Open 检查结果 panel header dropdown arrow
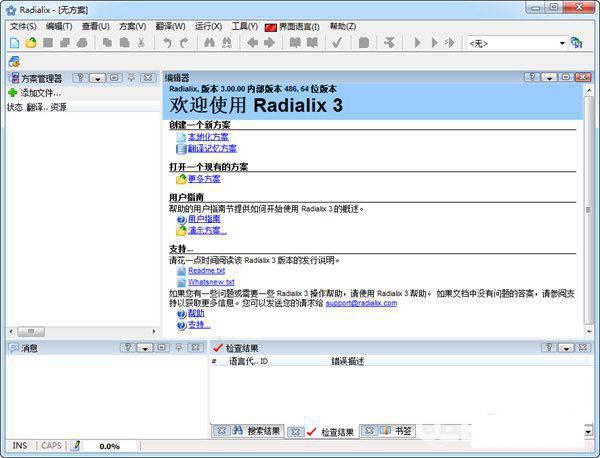The height and width of the screenshot is (458, 600). pos(566,348)
